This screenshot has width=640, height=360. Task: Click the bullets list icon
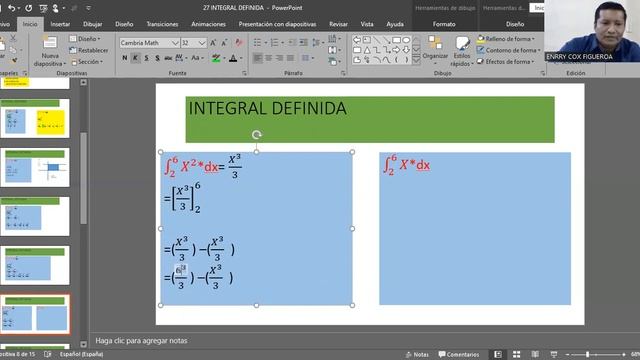click(257, 42)
